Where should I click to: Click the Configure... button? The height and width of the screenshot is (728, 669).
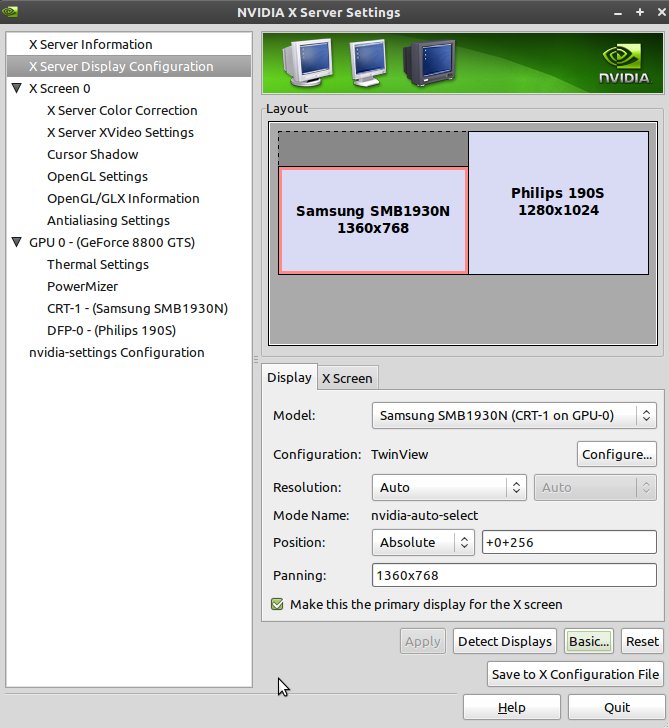coord(617,454)
